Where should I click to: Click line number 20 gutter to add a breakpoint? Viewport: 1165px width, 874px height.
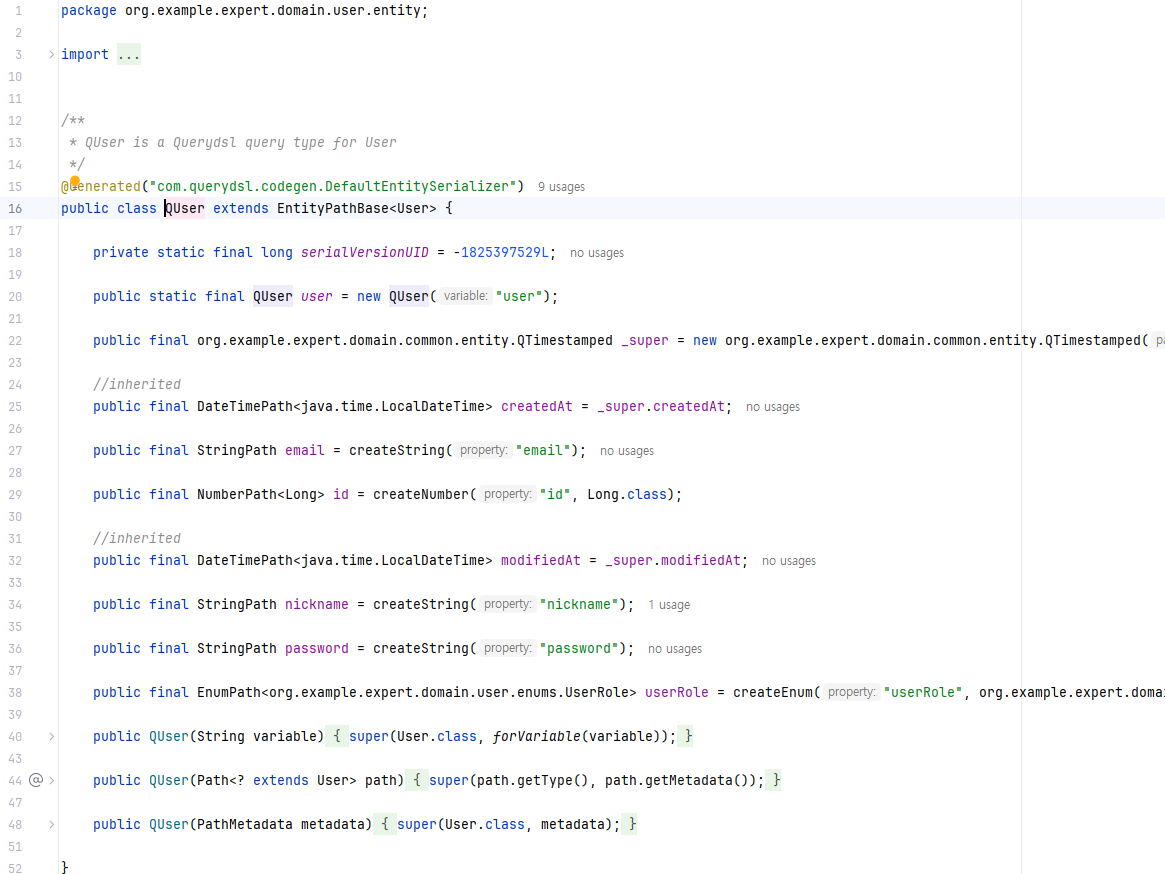click(15, 296)
